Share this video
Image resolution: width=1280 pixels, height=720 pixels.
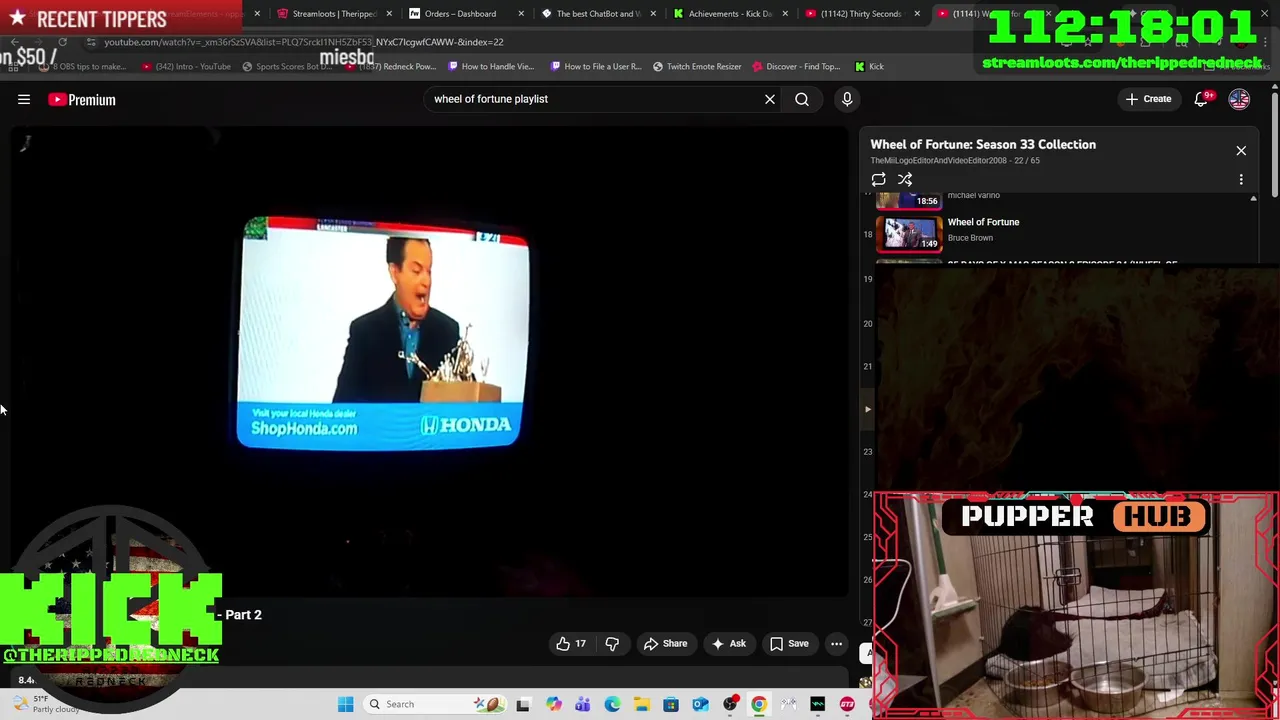point(665,644)
